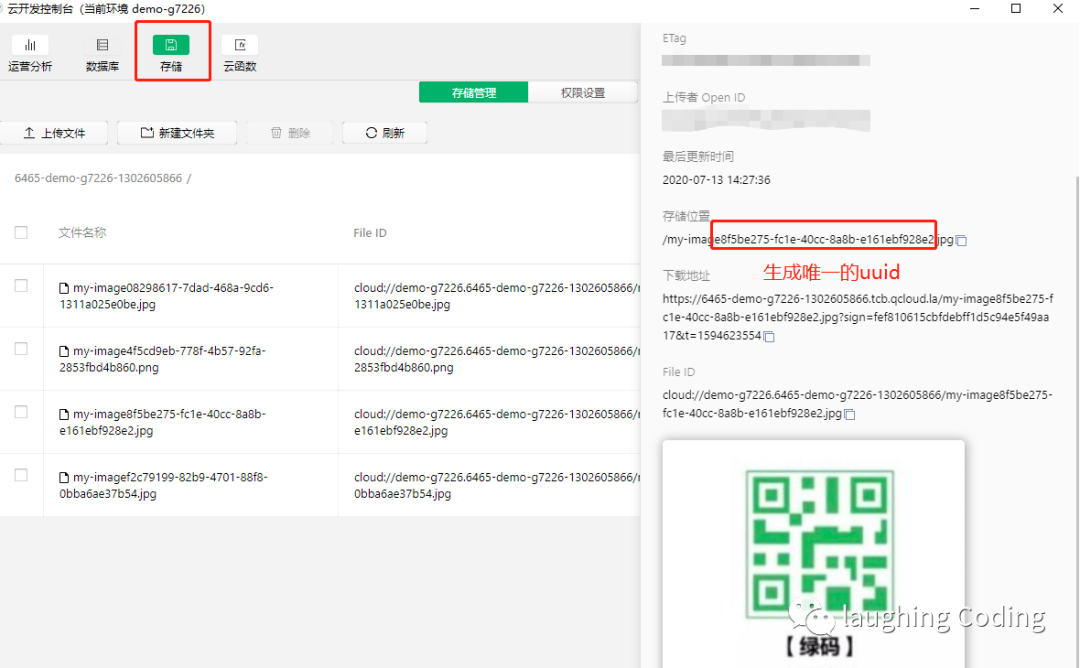
Task: Click the 文件名称 column header
Action: (82, 232)
